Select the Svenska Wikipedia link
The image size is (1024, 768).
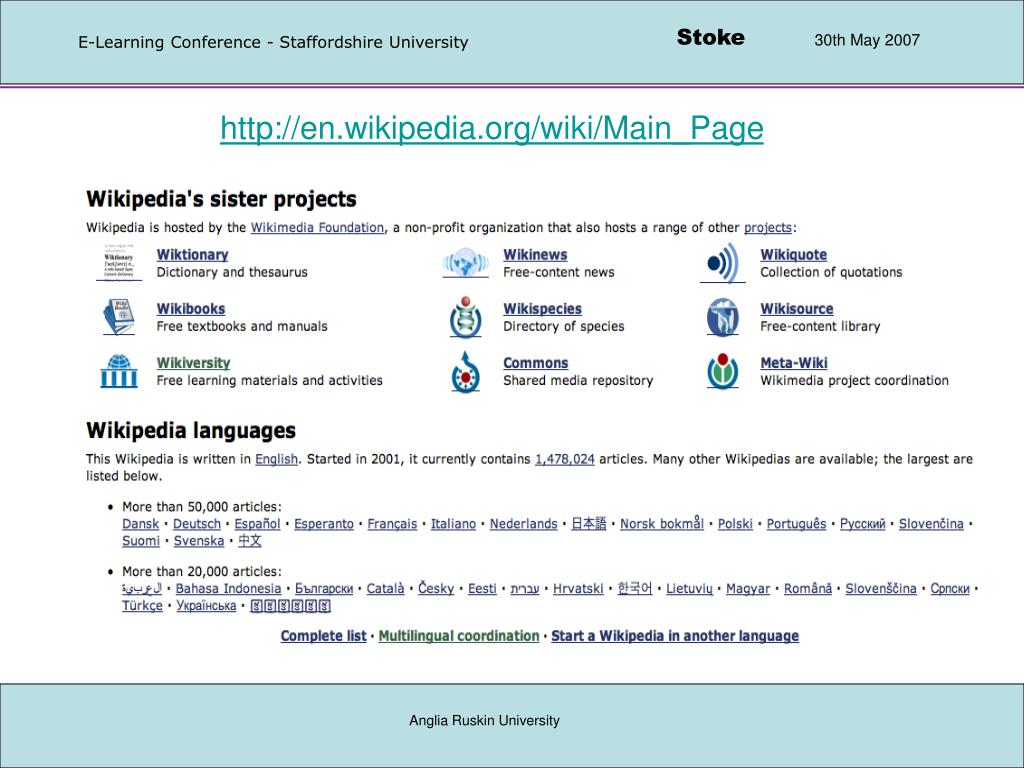pyautogui.click(x=199, y=541)
